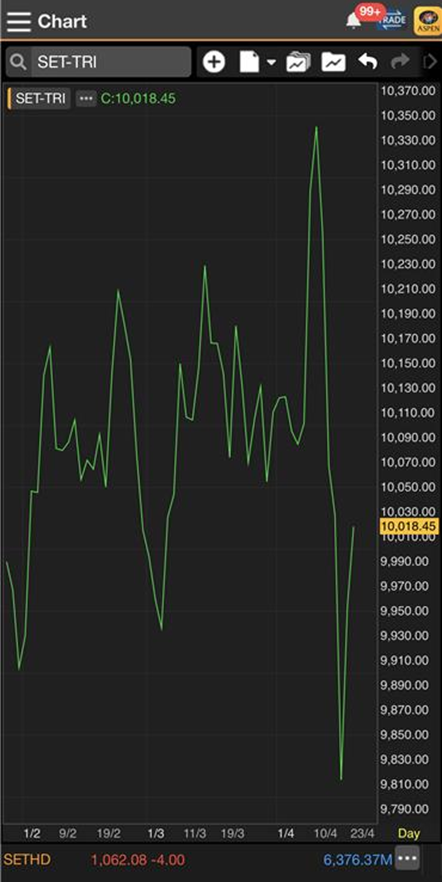Expand toolbar with right chevron arrow
The height and width of the screenshot is (882, 442).
(x=431, y=62)
